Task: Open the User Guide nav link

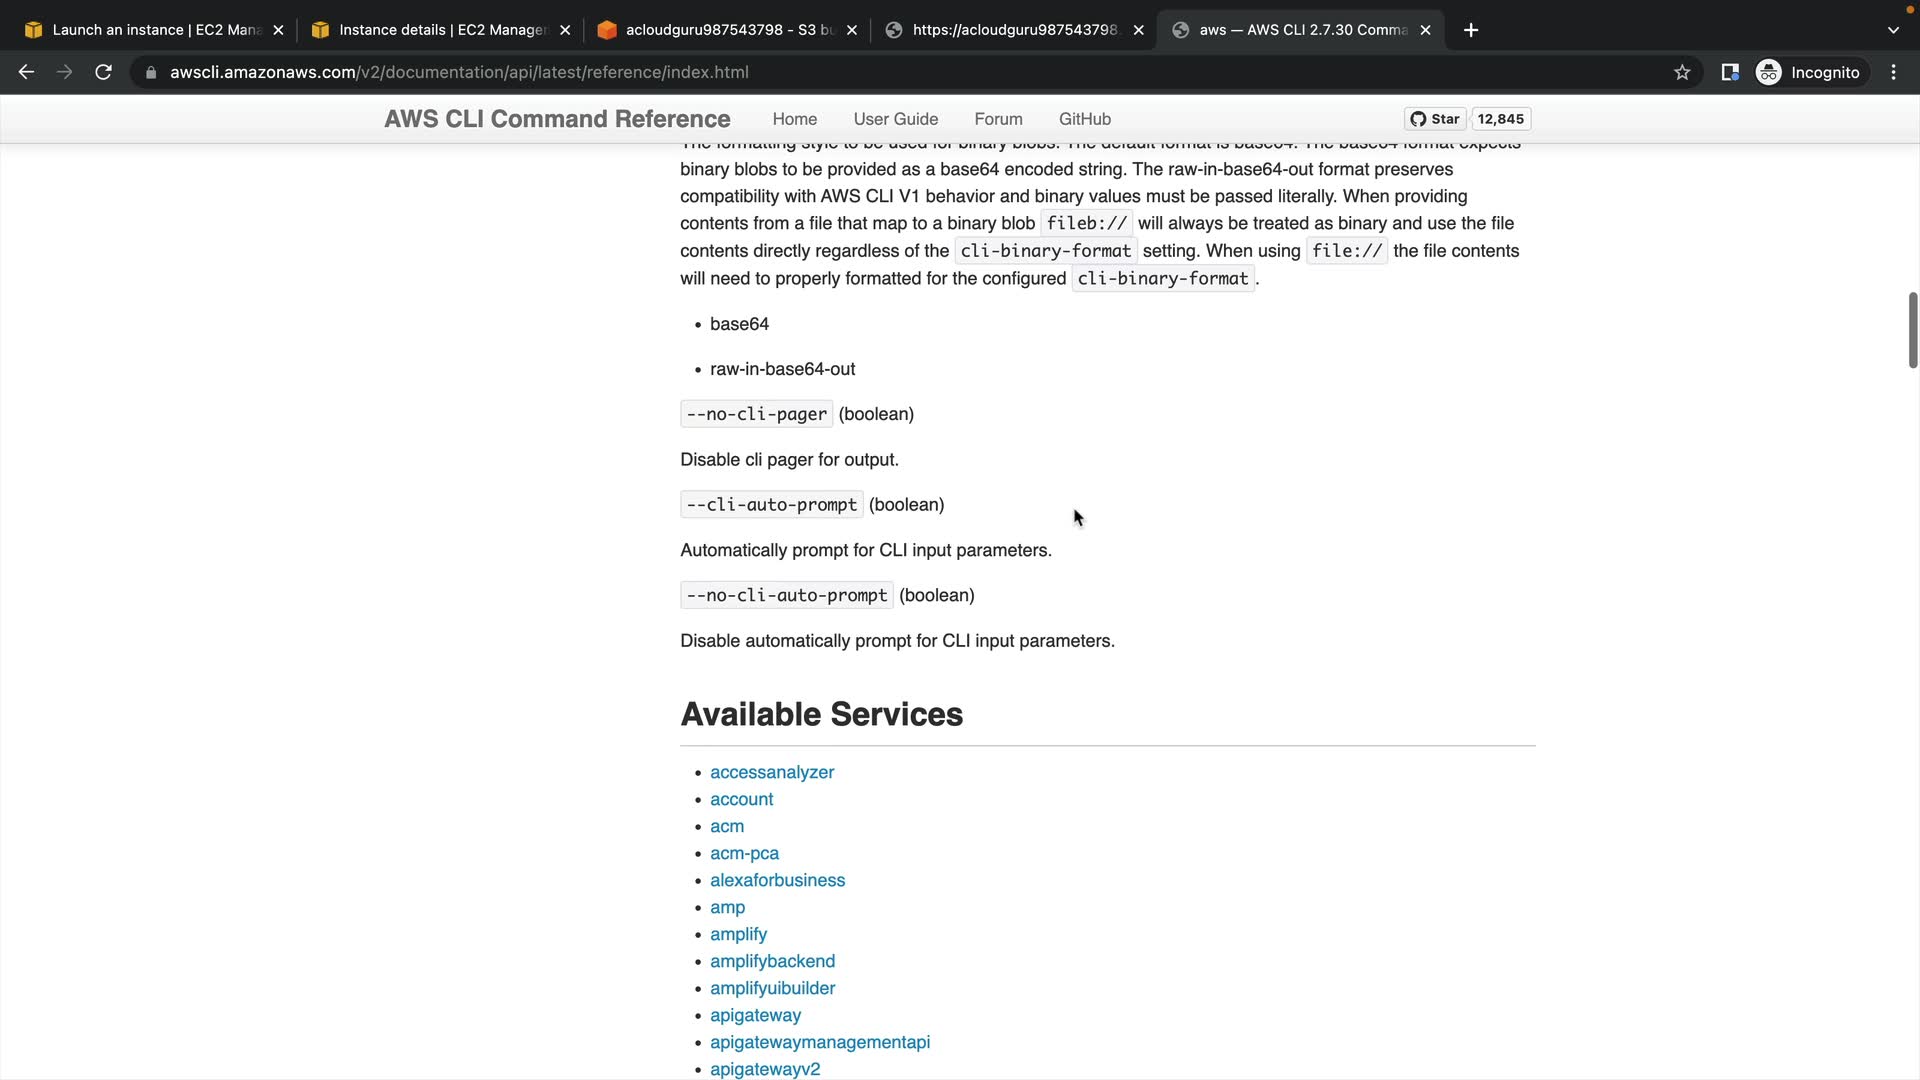Action: click(895, 119)
